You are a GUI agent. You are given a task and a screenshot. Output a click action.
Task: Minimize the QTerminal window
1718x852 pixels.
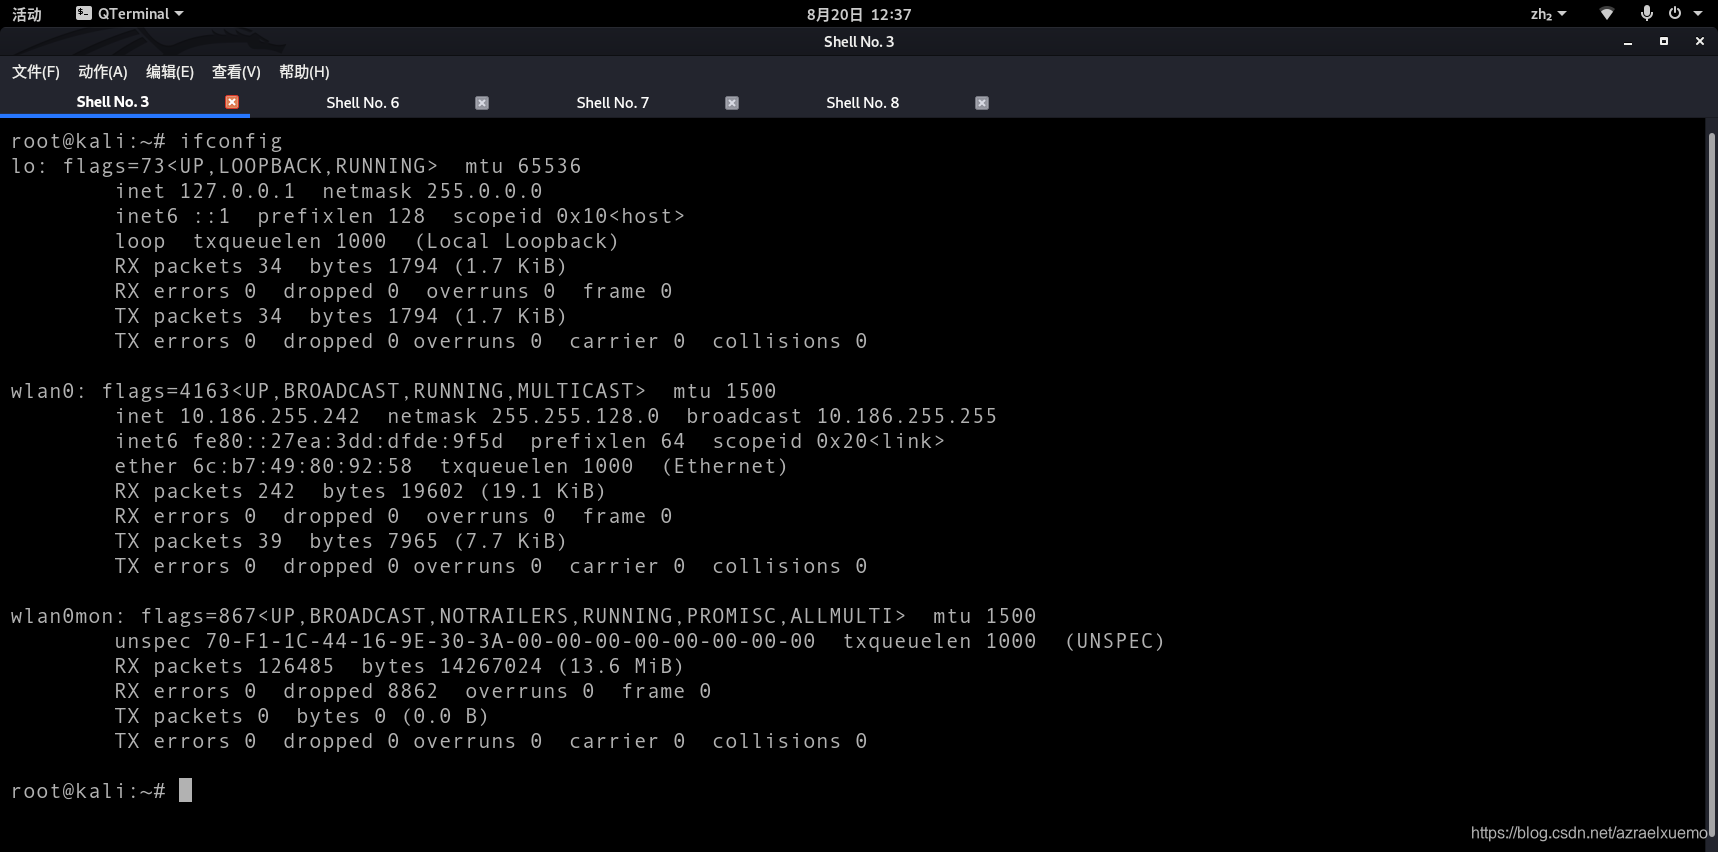1628,42
